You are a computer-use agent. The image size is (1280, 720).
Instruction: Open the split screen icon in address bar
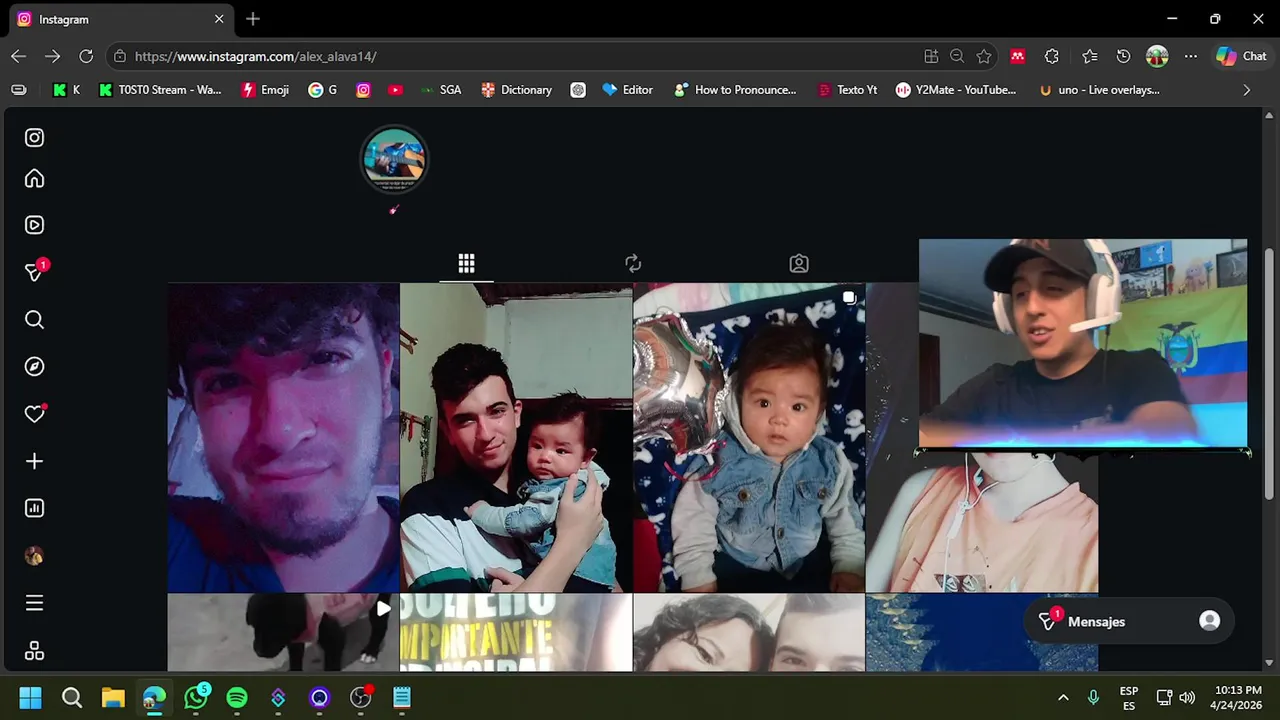coord(931,56)
